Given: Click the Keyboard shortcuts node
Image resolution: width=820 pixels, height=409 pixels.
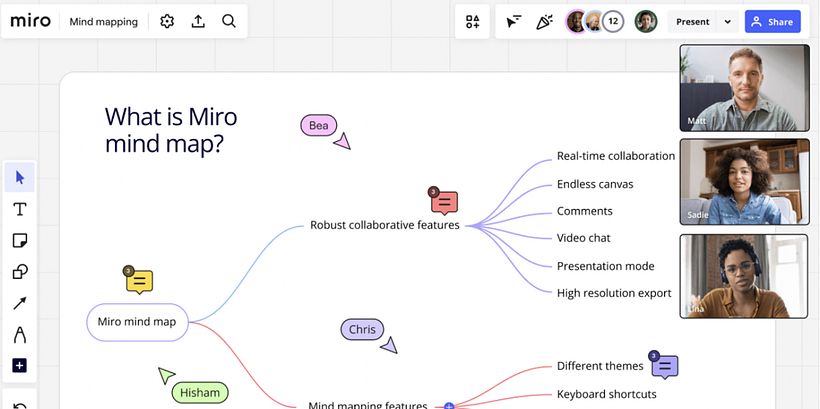Looking at the screenshot, I should [606, 394].
